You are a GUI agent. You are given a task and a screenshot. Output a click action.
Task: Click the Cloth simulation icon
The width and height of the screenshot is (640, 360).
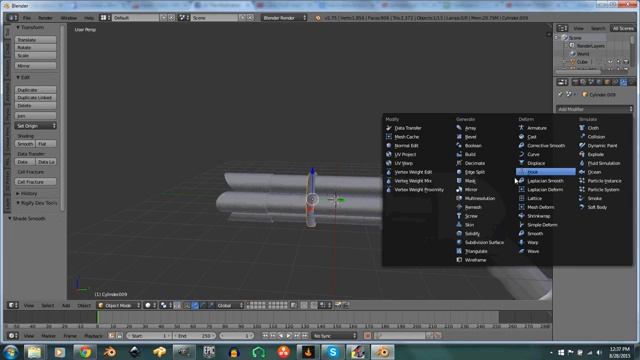(x=582, y=128)
